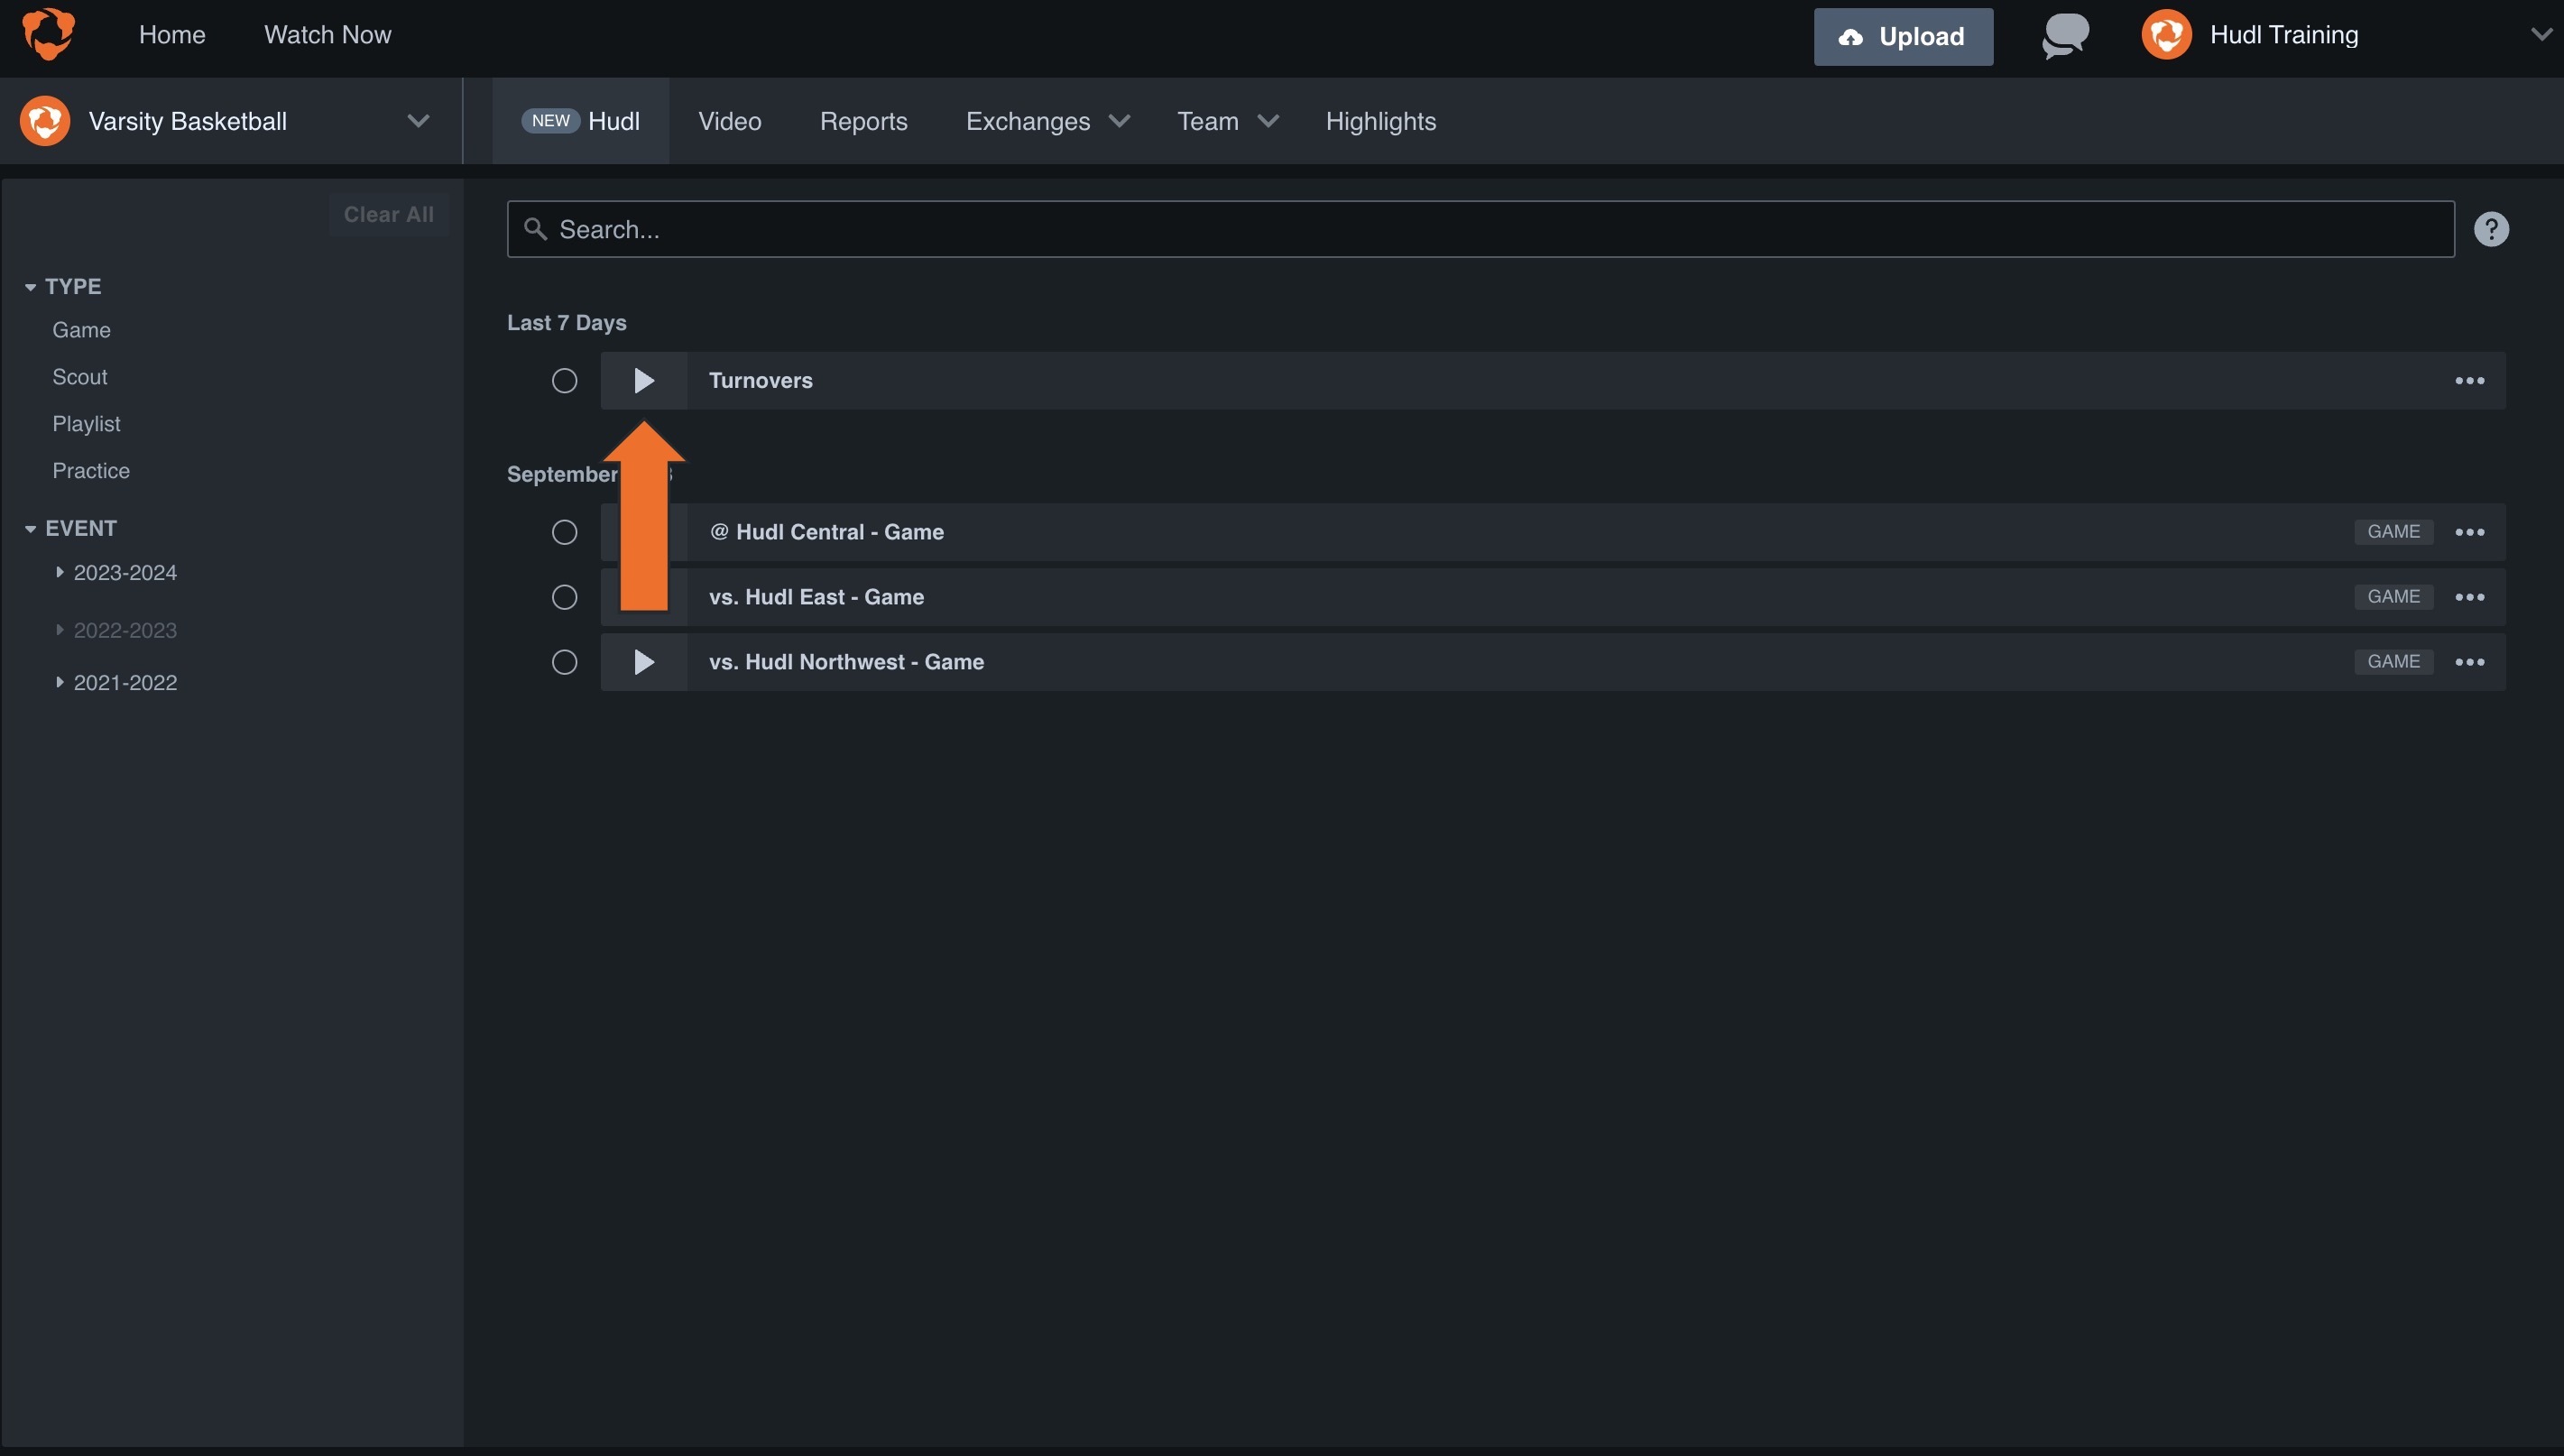This screenshot has width=2564, height=1456.
Task: Click the search help question mark icon
Action: click(2491, 228)
